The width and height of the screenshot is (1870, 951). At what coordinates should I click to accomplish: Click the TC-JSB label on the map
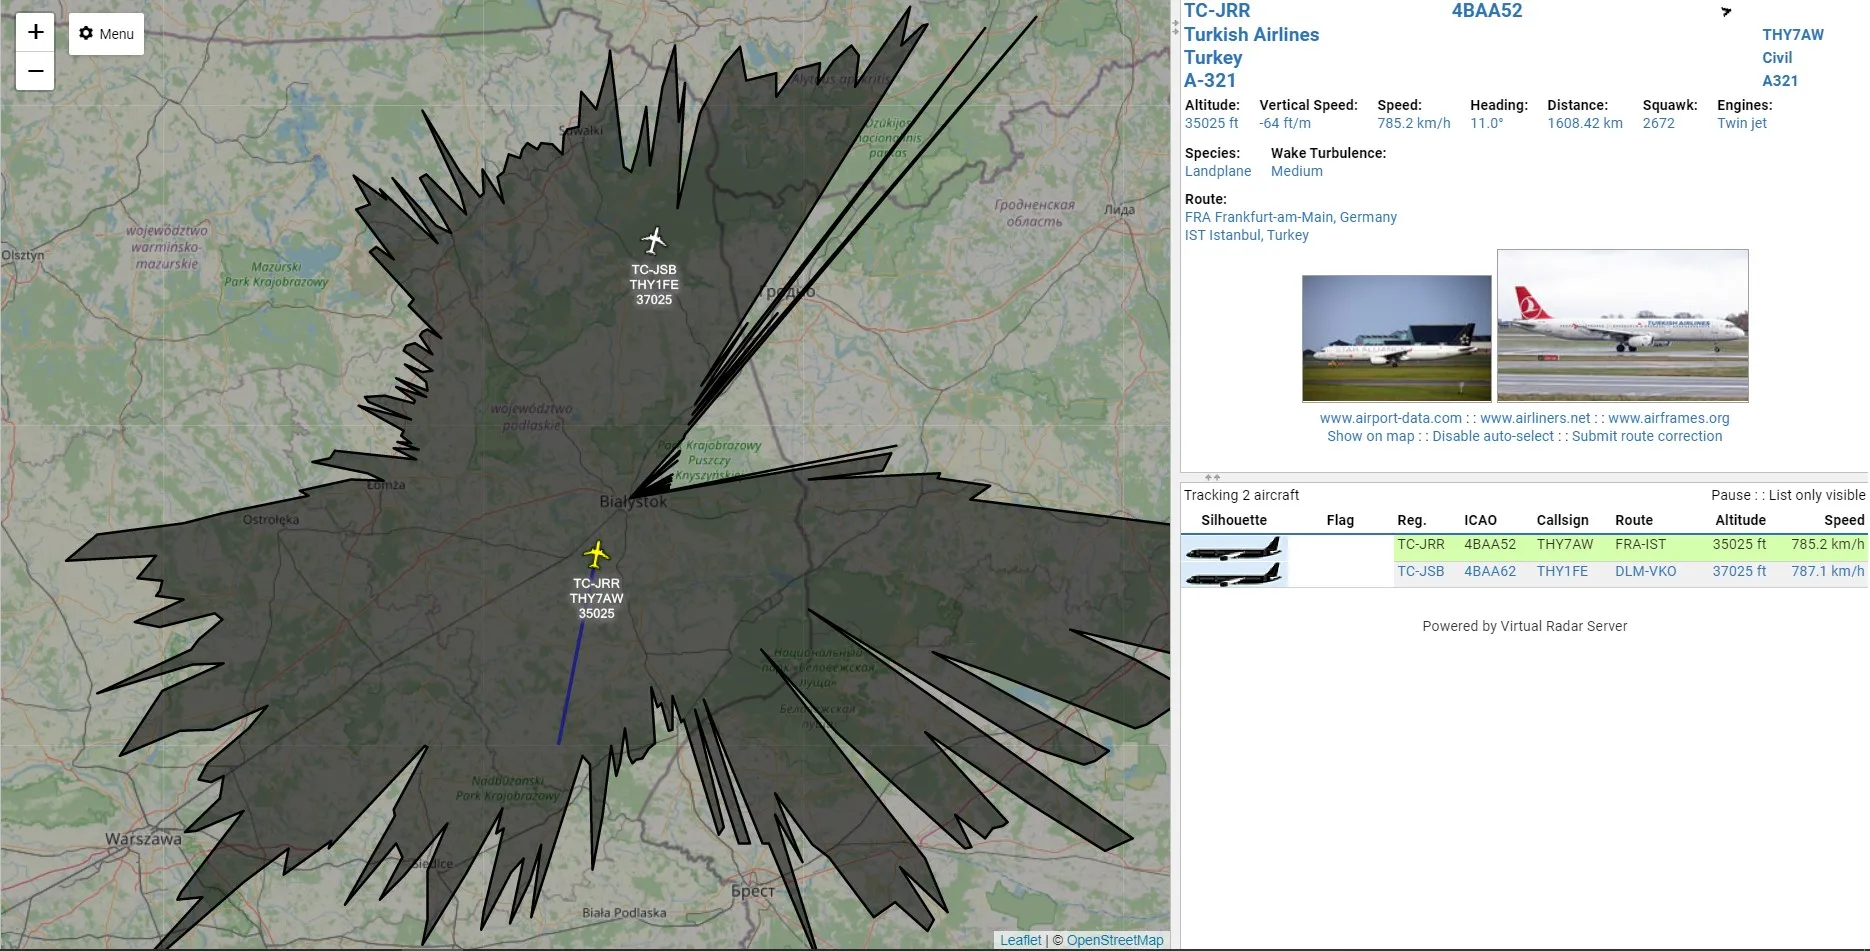click(x=654, y=270)
